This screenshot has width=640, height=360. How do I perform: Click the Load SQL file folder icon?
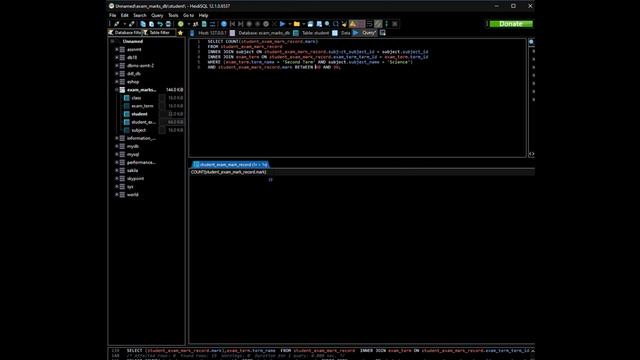pyautogui.click(x=297, y=24)
